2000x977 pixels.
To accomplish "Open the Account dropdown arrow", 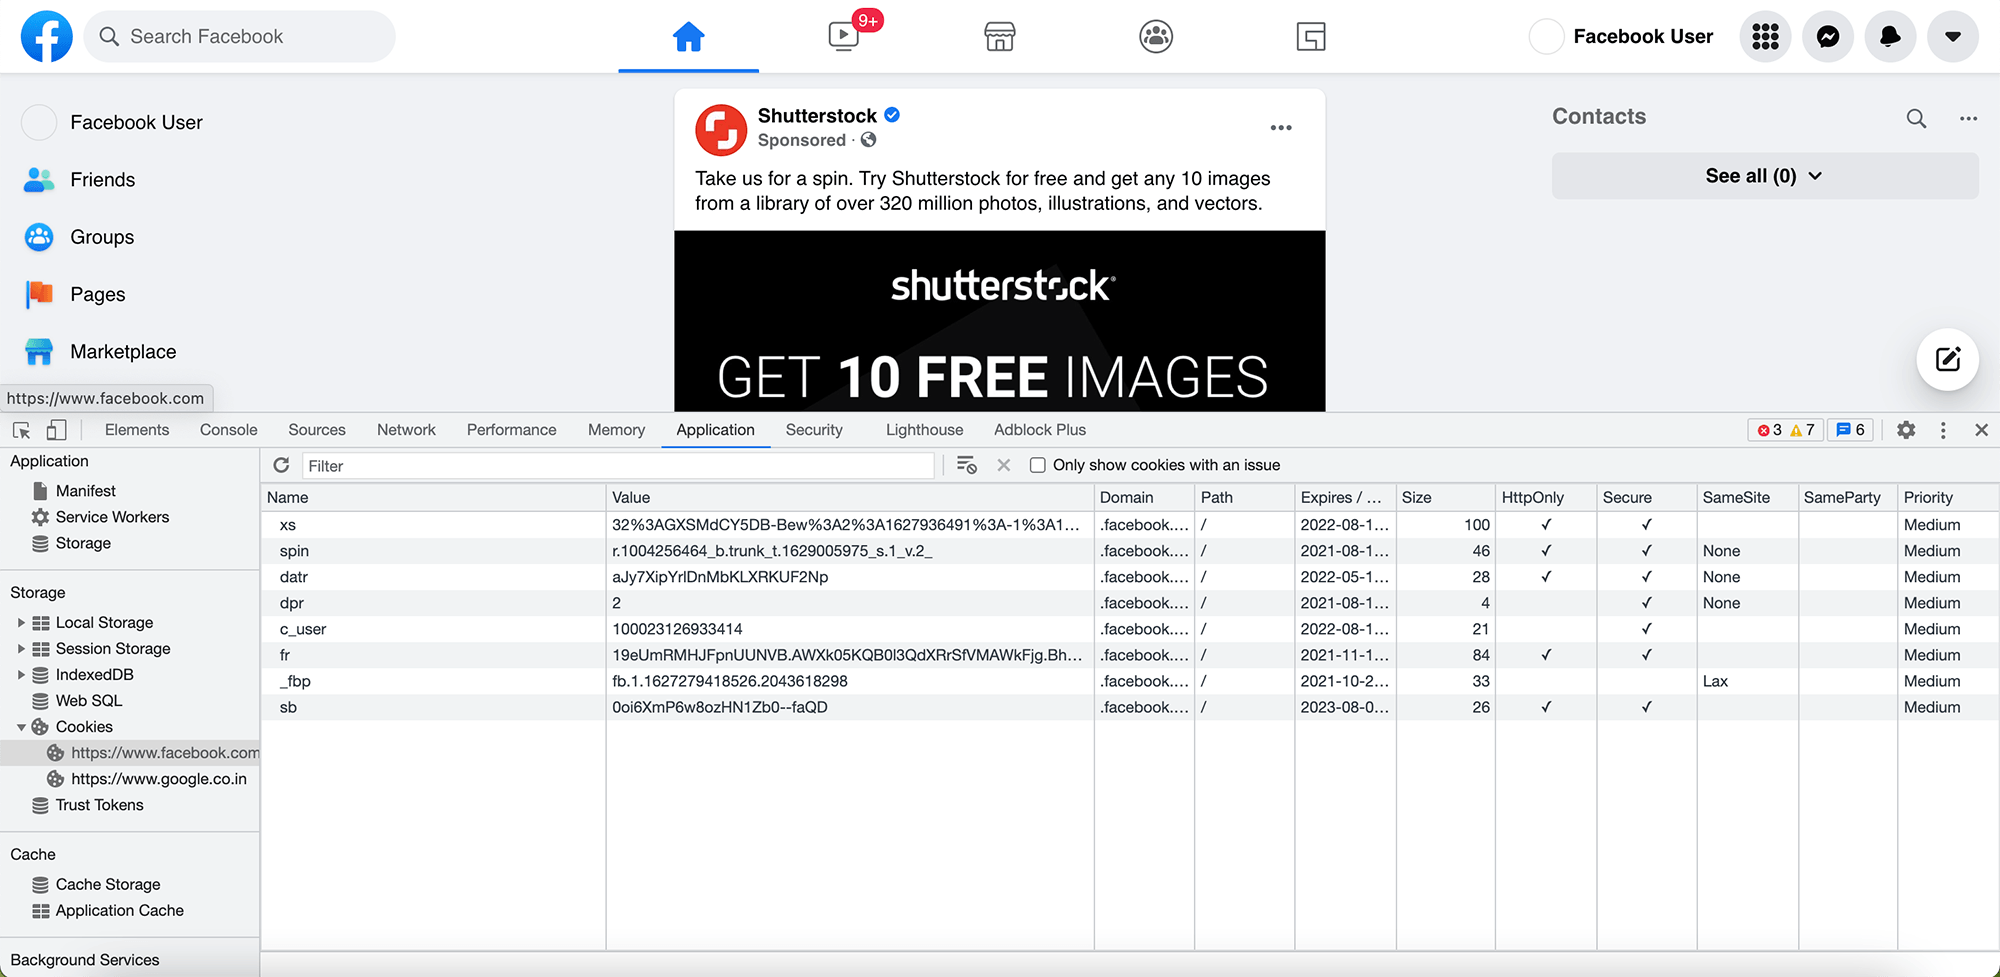I will [1953, 37].
